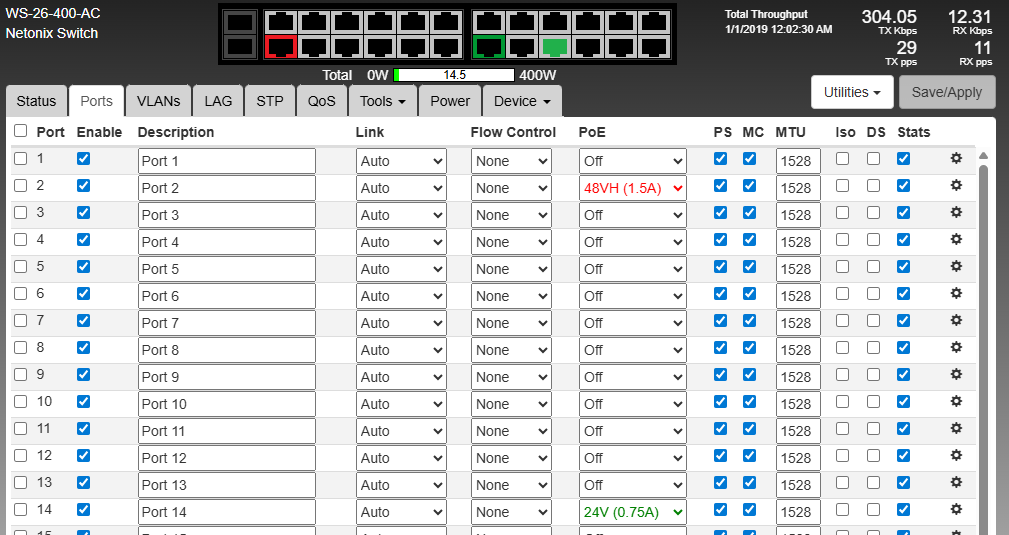Viewport: 1009px width, 535px height.
Task: Click the gear icon in Port 14 row
Action: pyautogui.click(x=955, y=509)
